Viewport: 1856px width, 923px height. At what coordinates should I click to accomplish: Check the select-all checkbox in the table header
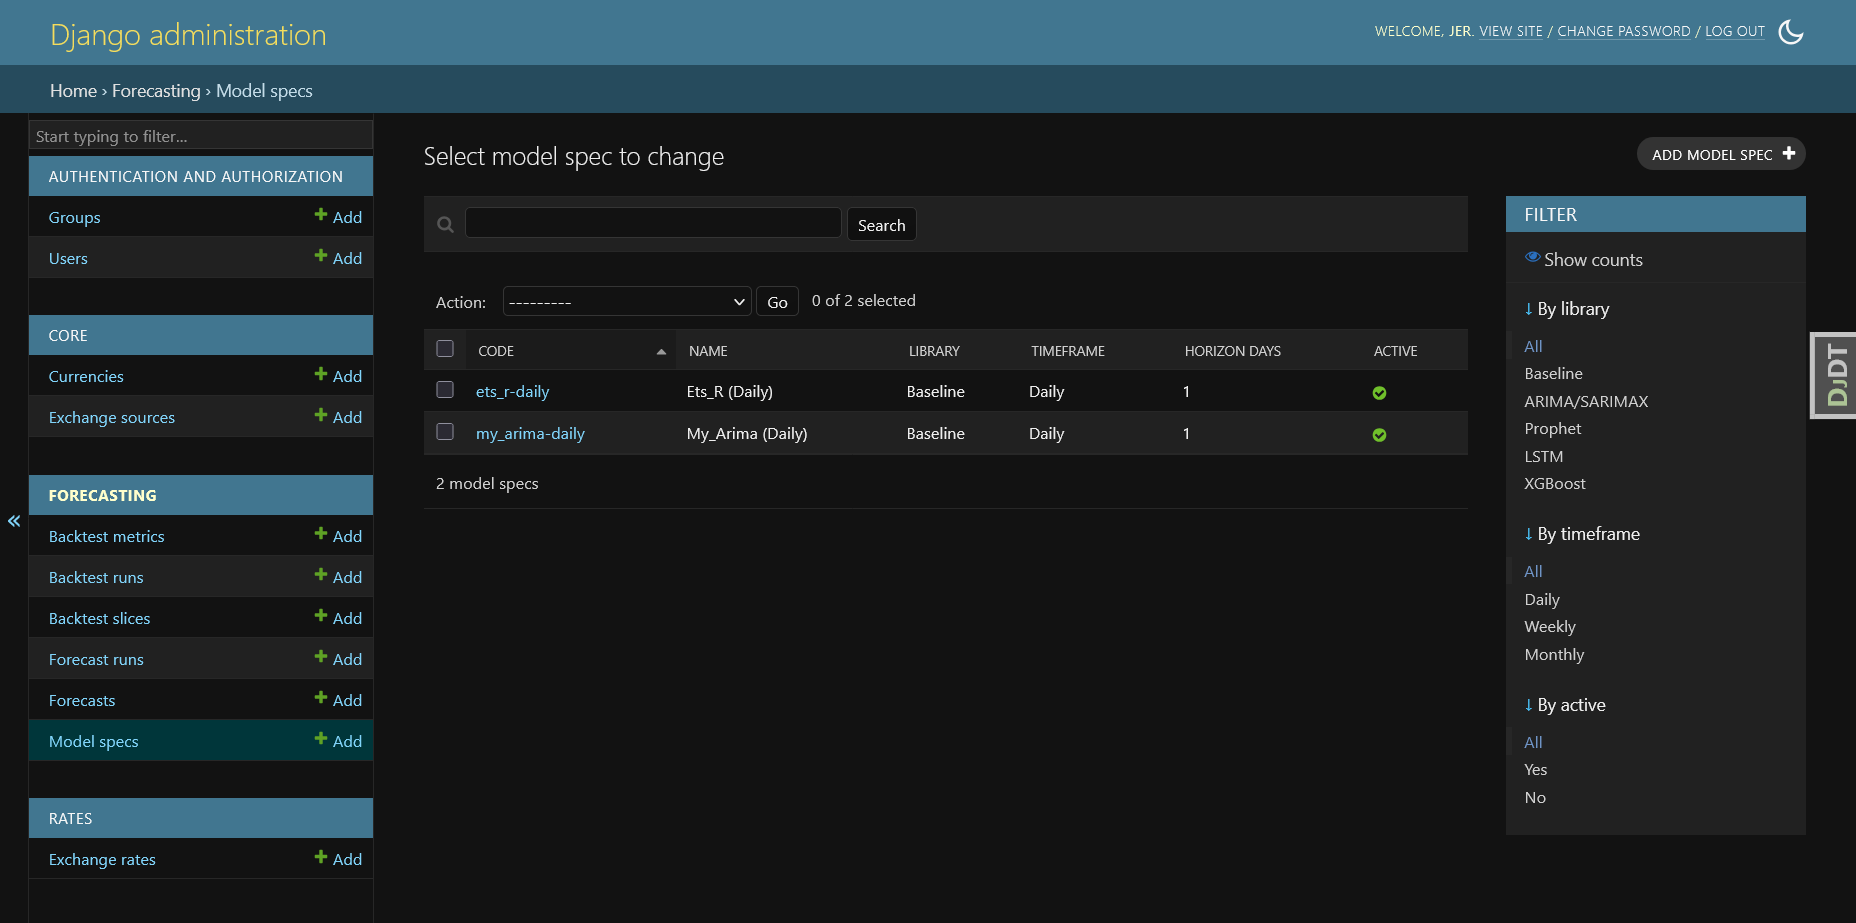445,348
